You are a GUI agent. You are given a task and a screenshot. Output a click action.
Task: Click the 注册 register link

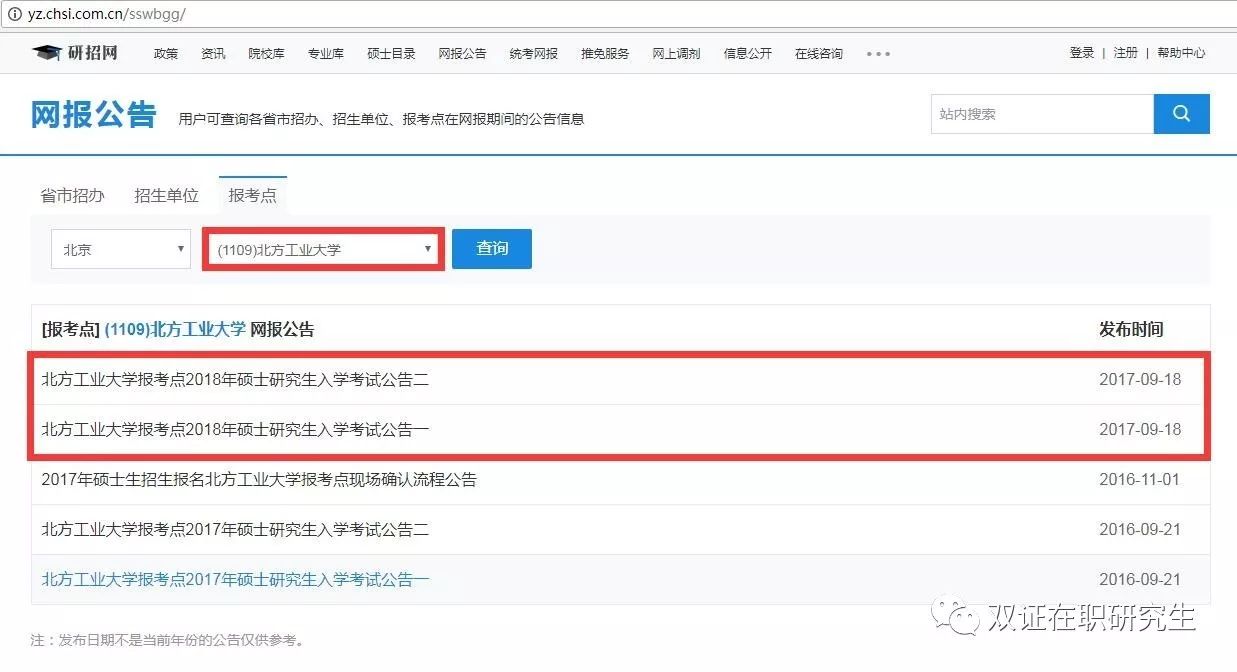click(1126, 53)
